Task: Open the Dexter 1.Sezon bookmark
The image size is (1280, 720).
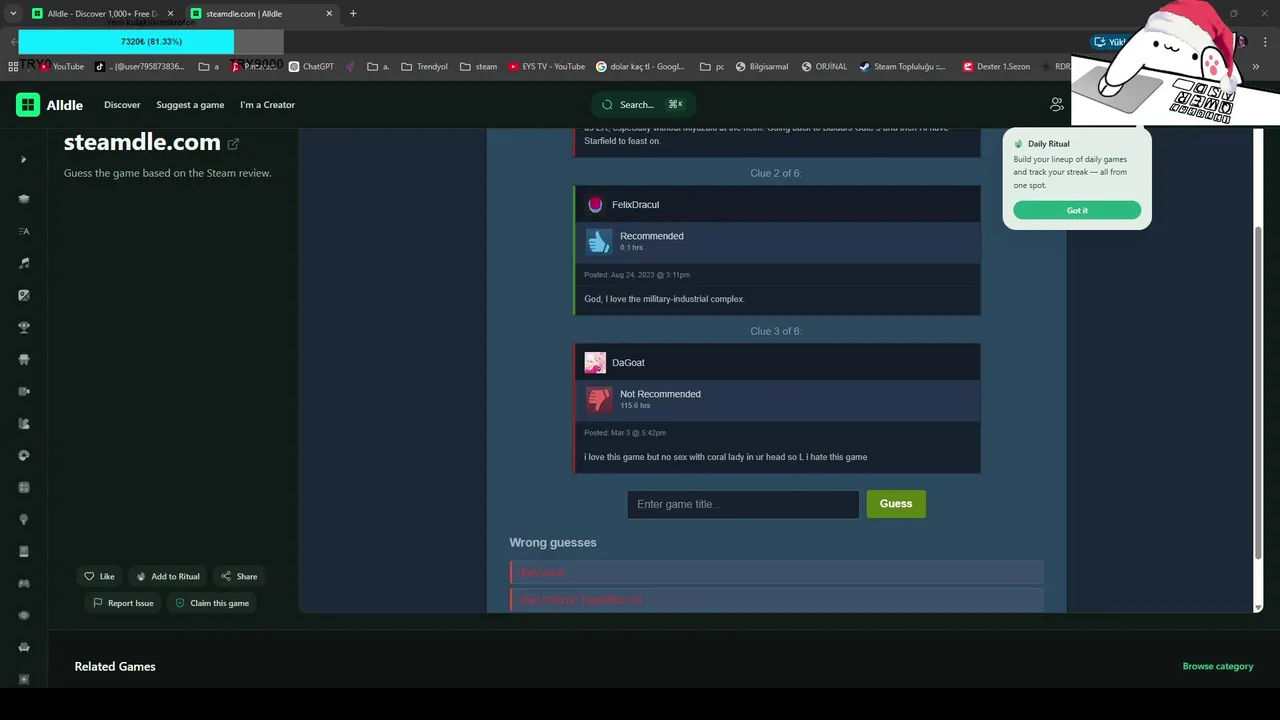Action: (x=997, y=67)
